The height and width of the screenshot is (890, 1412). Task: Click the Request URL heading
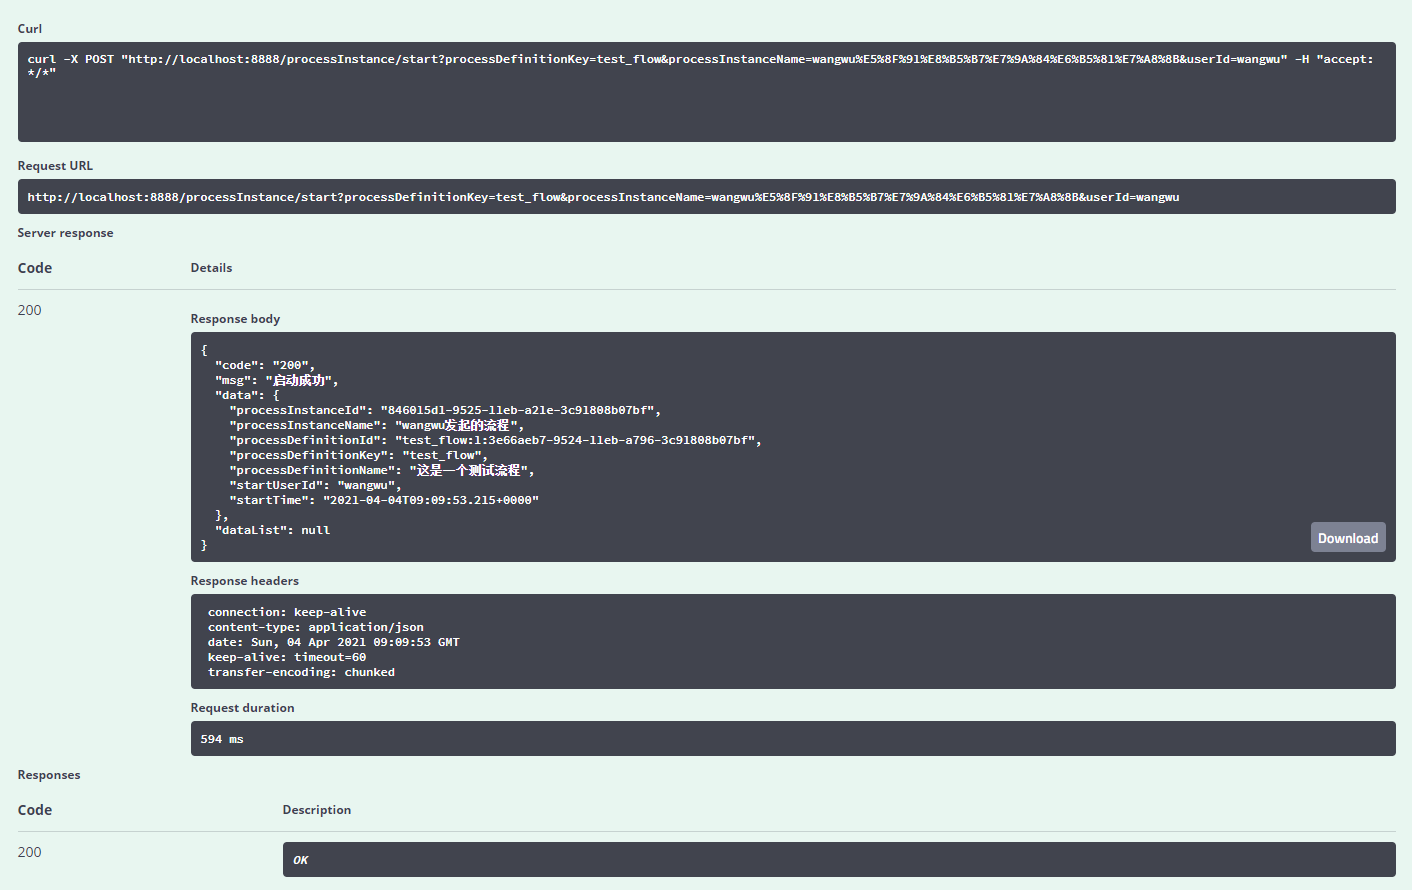click(x=55, y=166)
